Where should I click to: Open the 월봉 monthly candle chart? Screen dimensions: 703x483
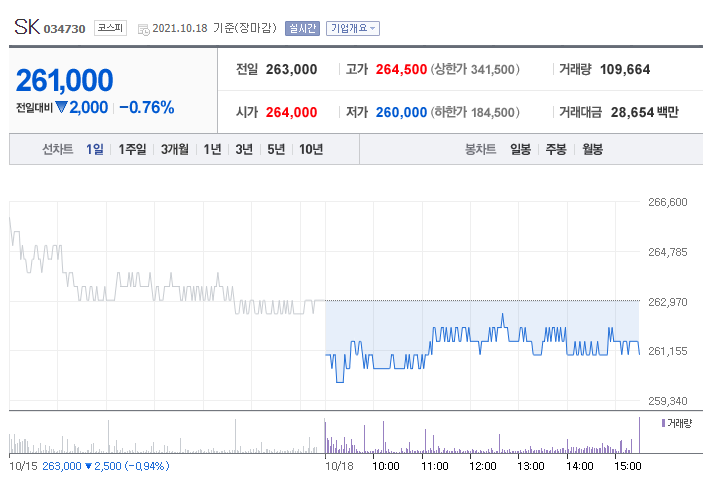coord(592,149)
